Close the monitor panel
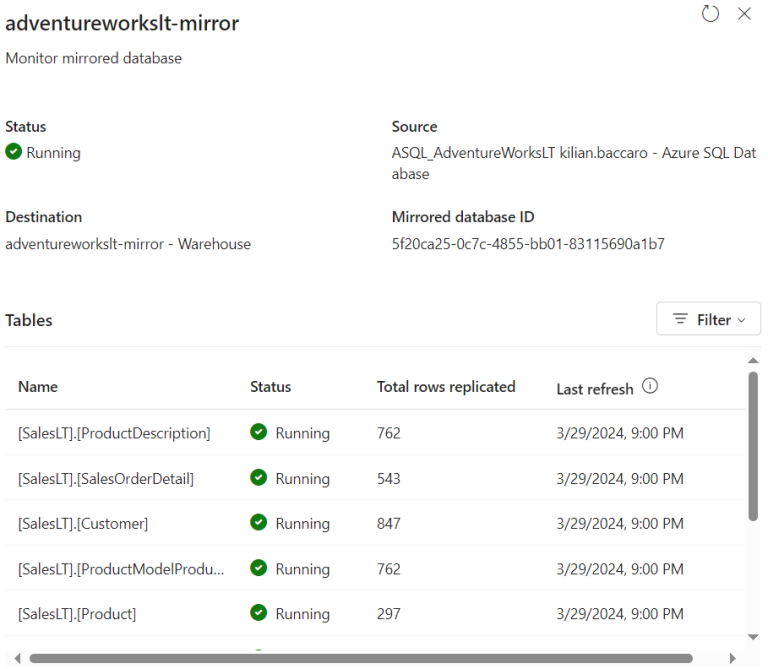768x669 pixels. point(744,14)
